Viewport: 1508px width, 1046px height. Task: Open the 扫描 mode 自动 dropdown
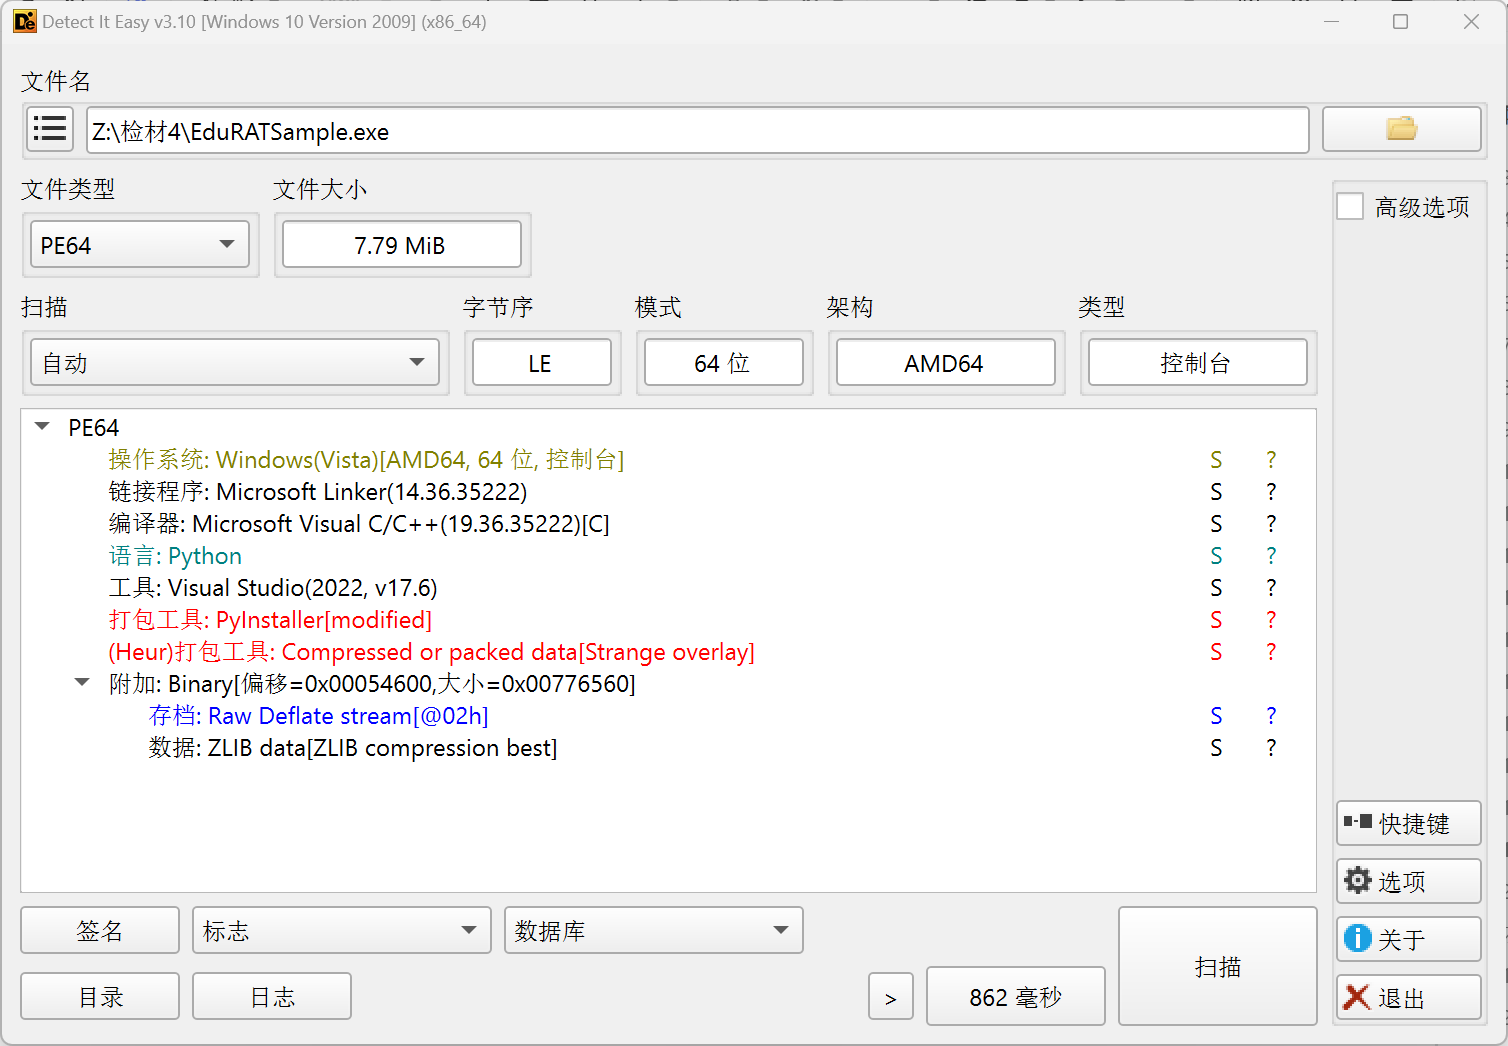point(235,363)
